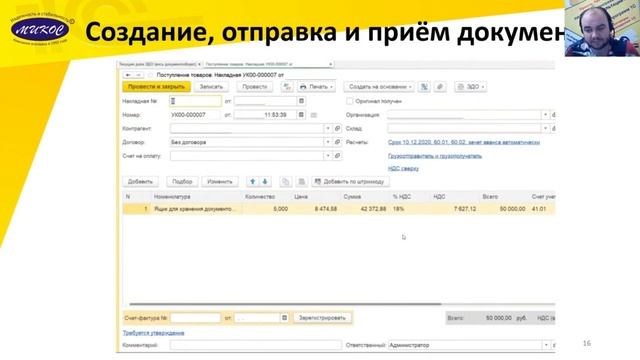Open the linked documents structure icon
Screen dimensions: 640x360
click(424, 87)
